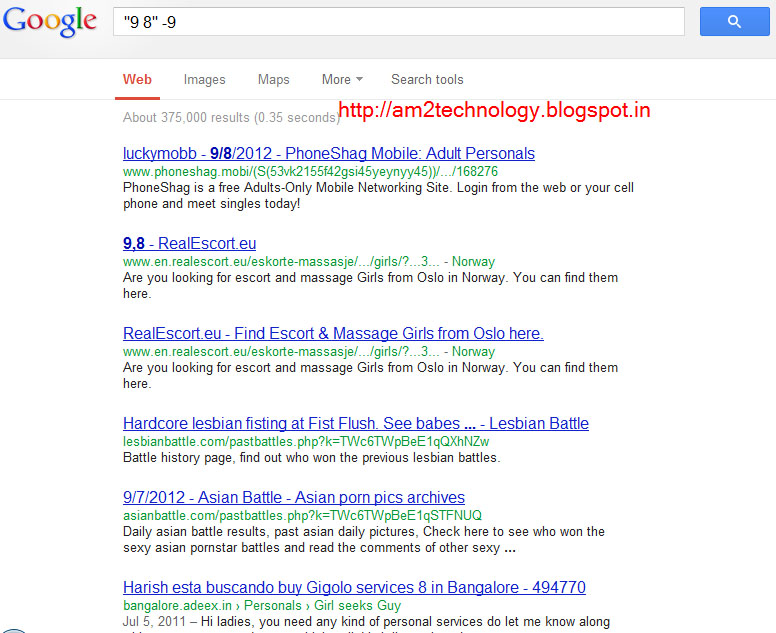Open the 9/7/2012 Asian Battle result
Screen dimensions: 776x633
(294, 497)
